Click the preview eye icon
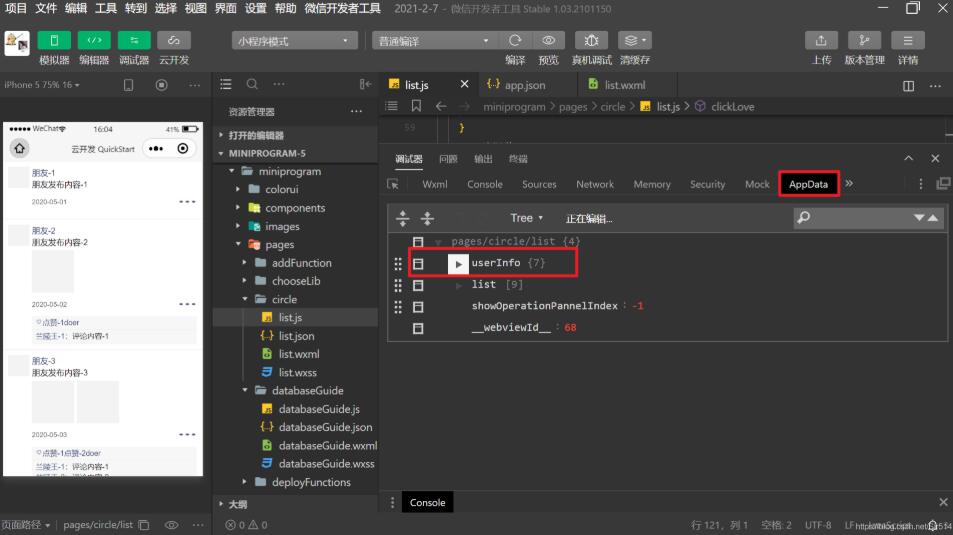This screenshot has height=535, width=953. [548, 40]
